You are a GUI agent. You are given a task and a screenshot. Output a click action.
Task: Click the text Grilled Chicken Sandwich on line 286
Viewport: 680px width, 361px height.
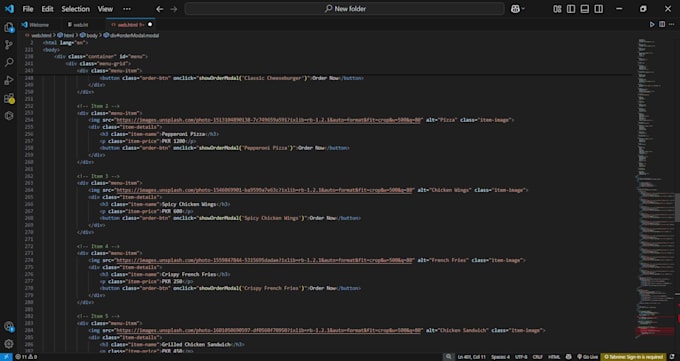click(196, 345)
